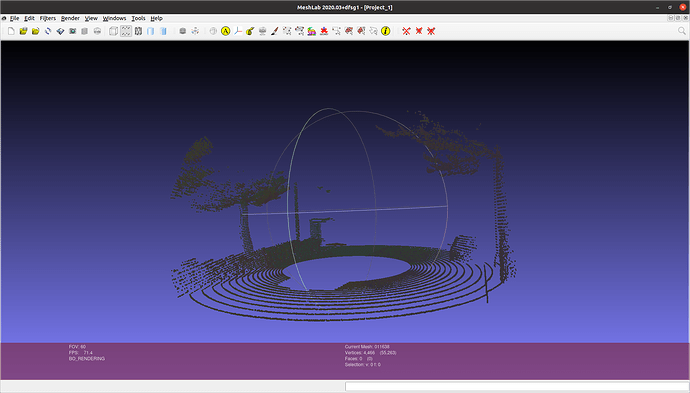Click the search magnifier icon
This screenshot has height=393, width=690.
[x=682, y=31]
